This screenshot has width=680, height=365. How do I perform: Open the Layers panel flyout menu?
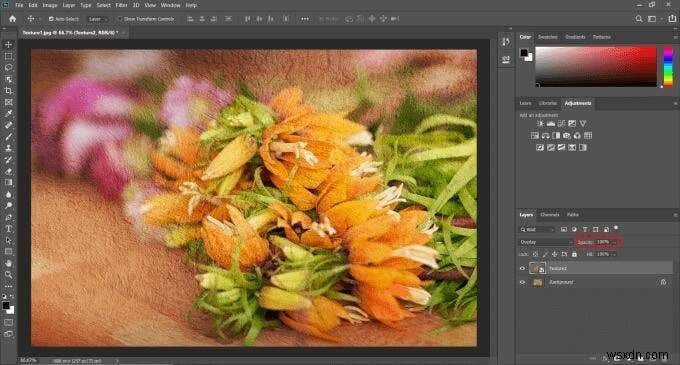coord(675,215)
